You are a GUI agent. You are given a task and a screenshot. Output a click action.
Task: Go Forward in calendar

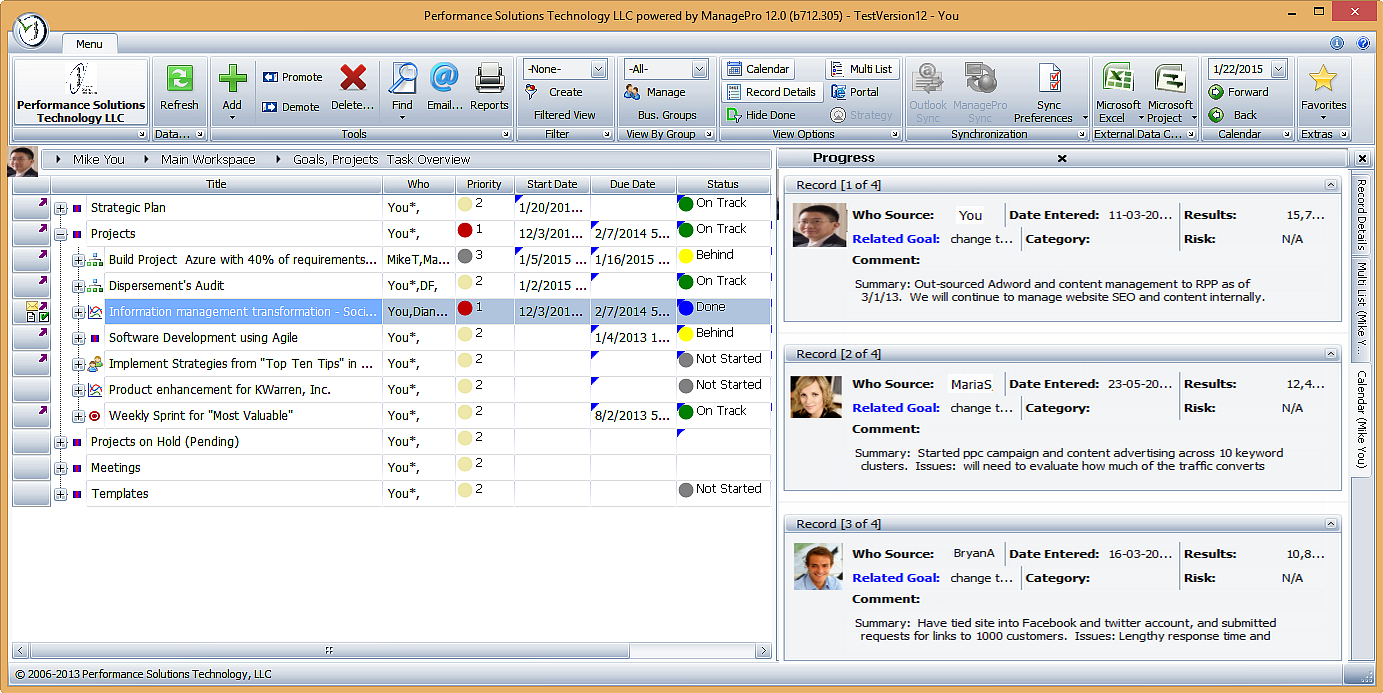(1238, 92)
